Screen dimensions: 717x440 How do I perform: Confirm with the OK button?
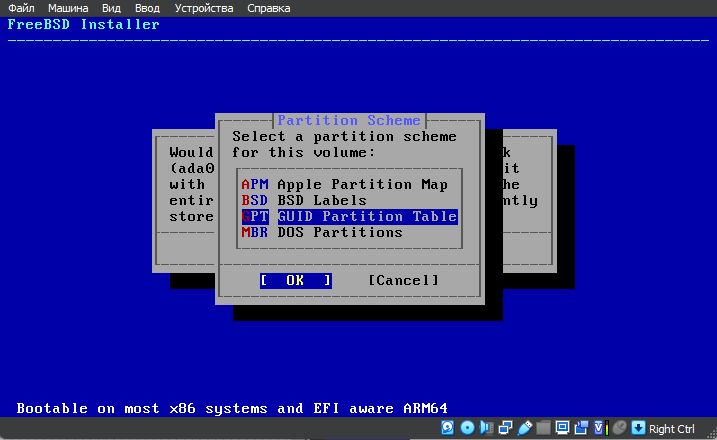[296, 280]
